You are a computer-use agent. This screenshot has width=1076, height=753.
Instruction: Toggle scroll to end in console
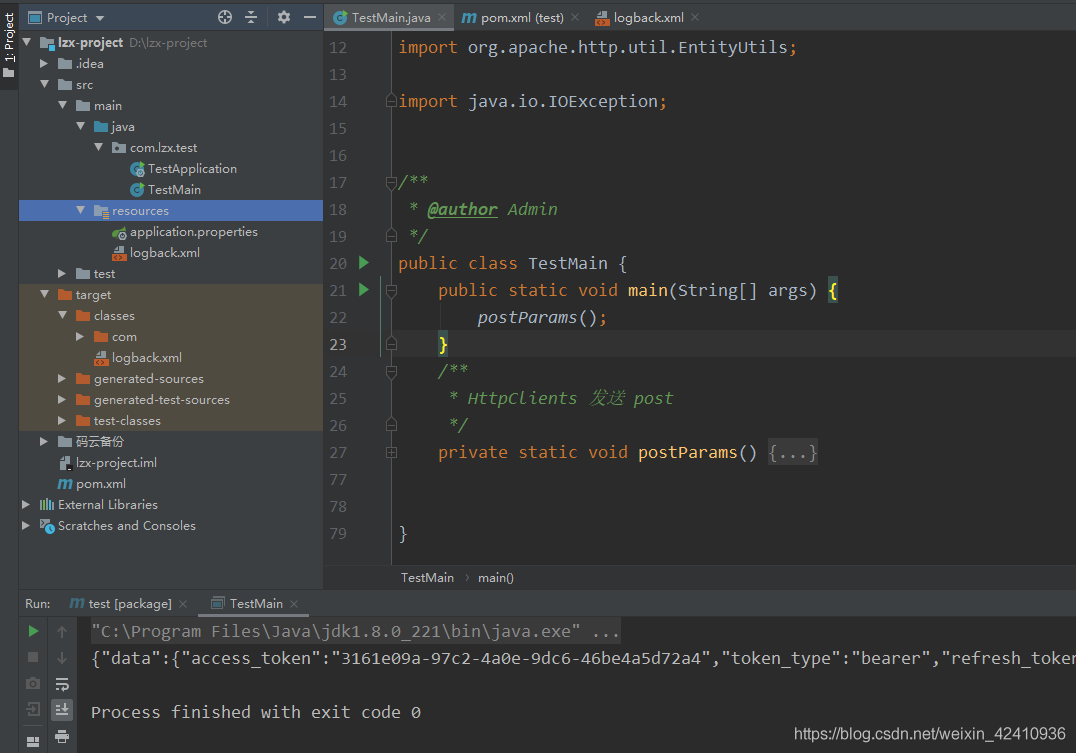point(62,709)
